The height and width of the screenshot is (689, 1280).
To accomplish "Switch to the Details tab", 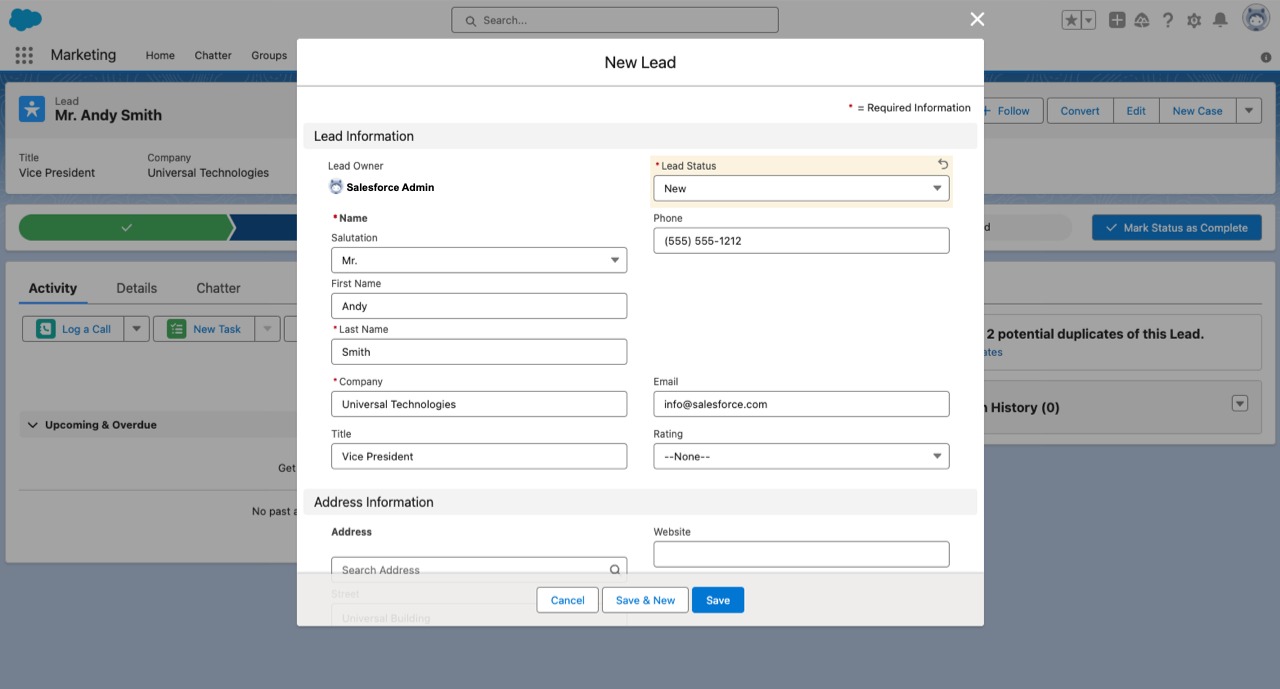I will (x=136, y=288).
